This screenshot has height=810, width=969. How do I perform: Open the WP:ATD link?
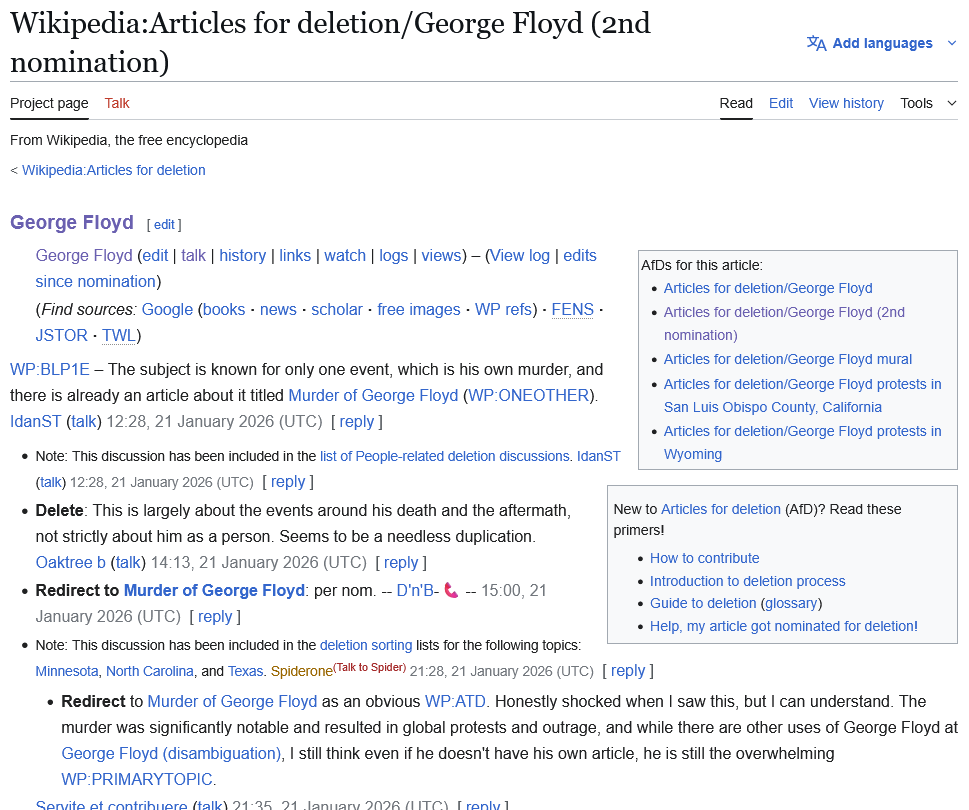[455, 702]
